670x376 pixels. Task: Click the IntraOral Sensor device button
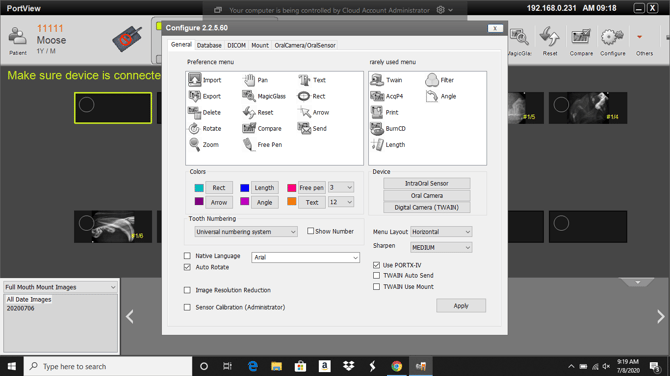click(x=426, y=183)
